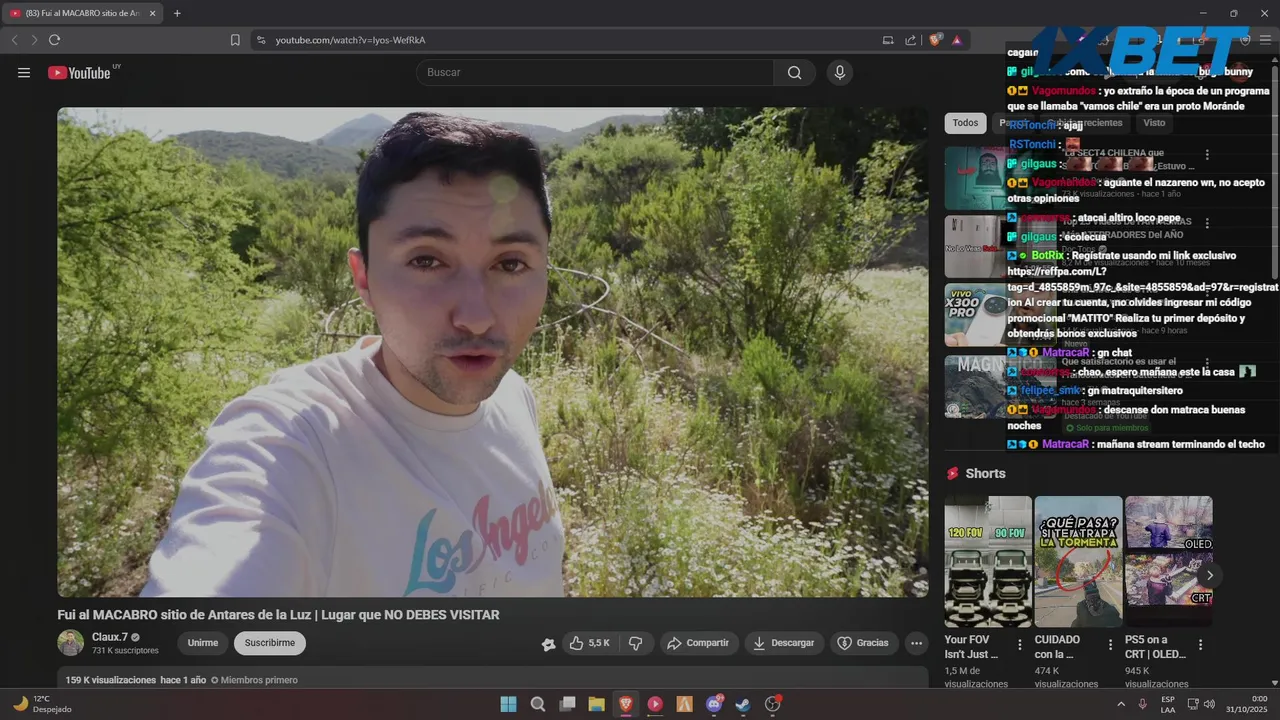This screenshot has height=720, width=1280.
Task: Open Discord from the taskbar
Action: 714,704
